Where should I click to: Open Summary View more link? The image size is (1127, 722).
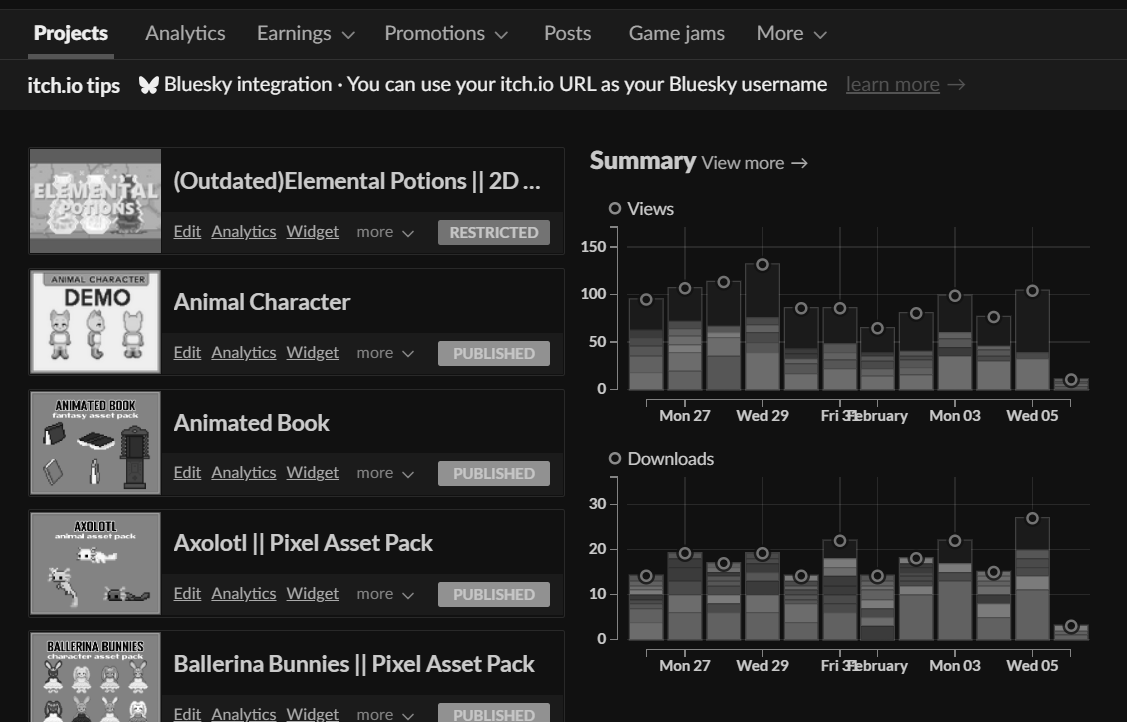coord(754,163)
